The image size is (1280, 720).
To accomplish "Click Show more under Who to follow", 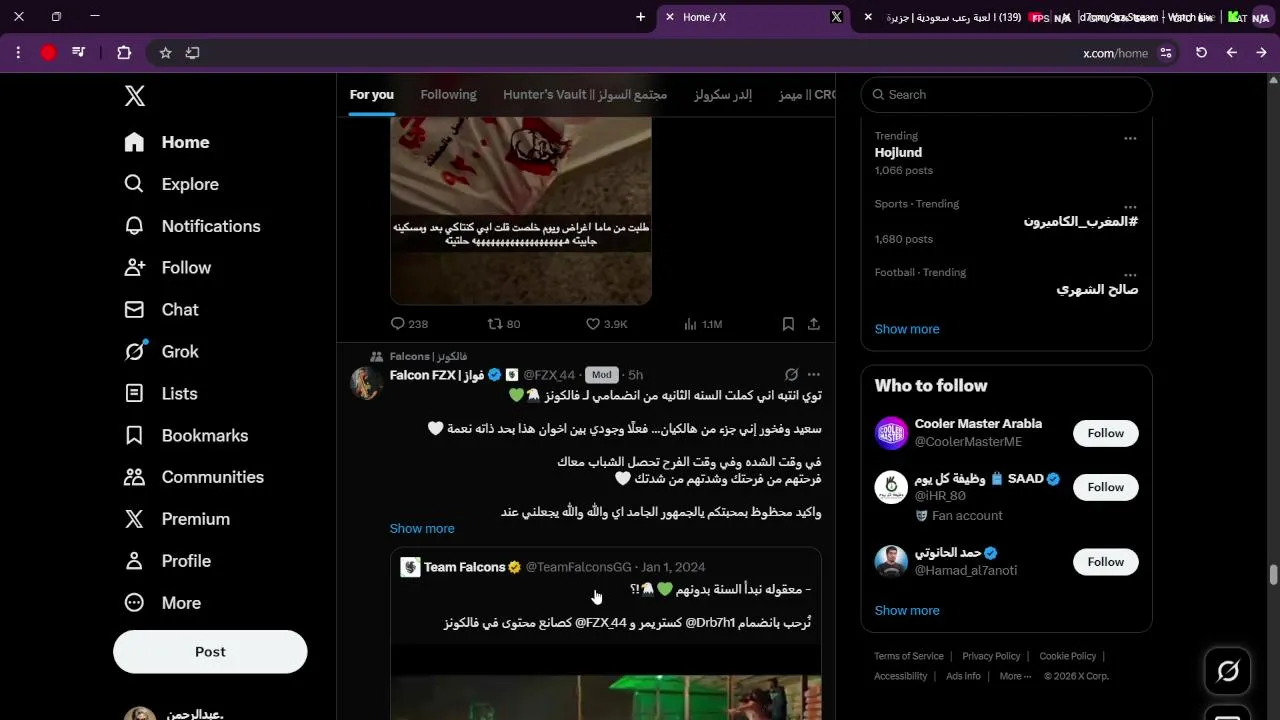I will (x=907, y=610).
